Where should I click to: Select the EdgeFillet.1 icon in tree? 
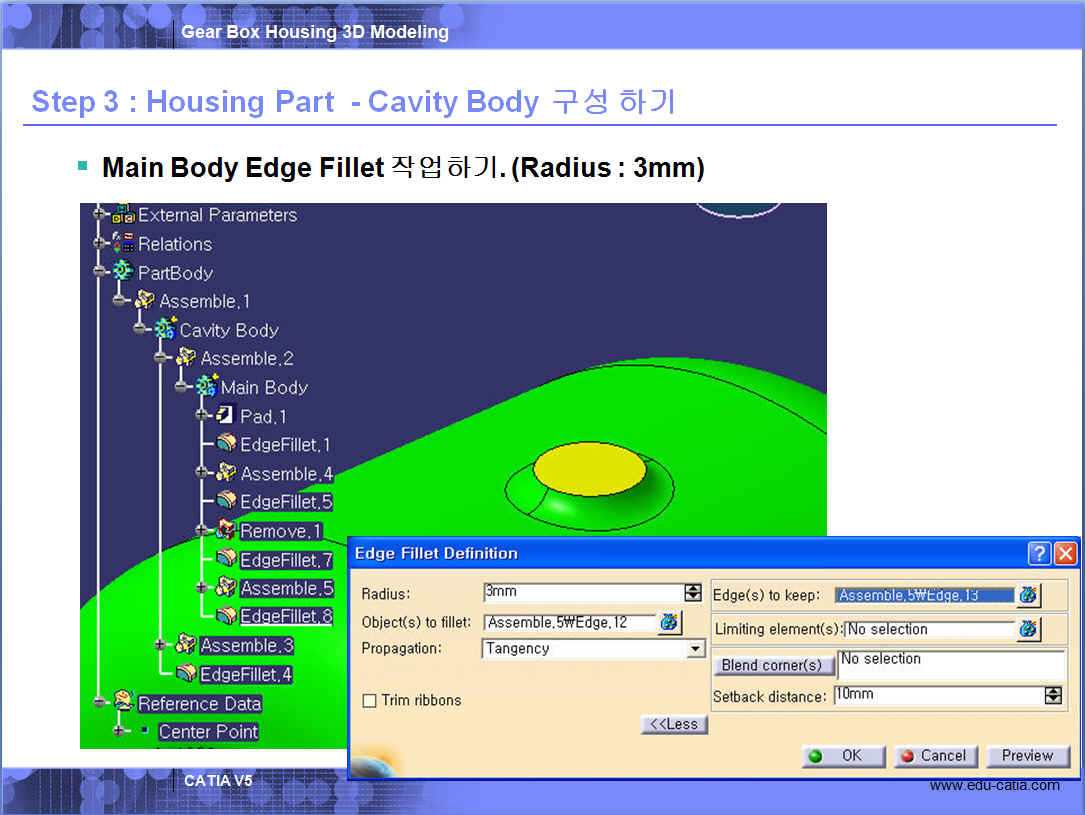(x=226, y=444)
